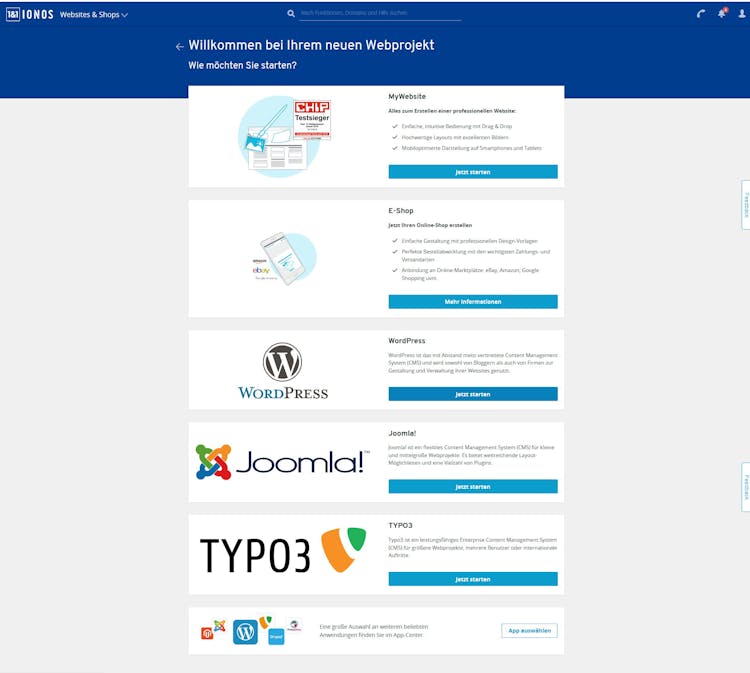Focus the top search input field

click(x=381, y=13)
